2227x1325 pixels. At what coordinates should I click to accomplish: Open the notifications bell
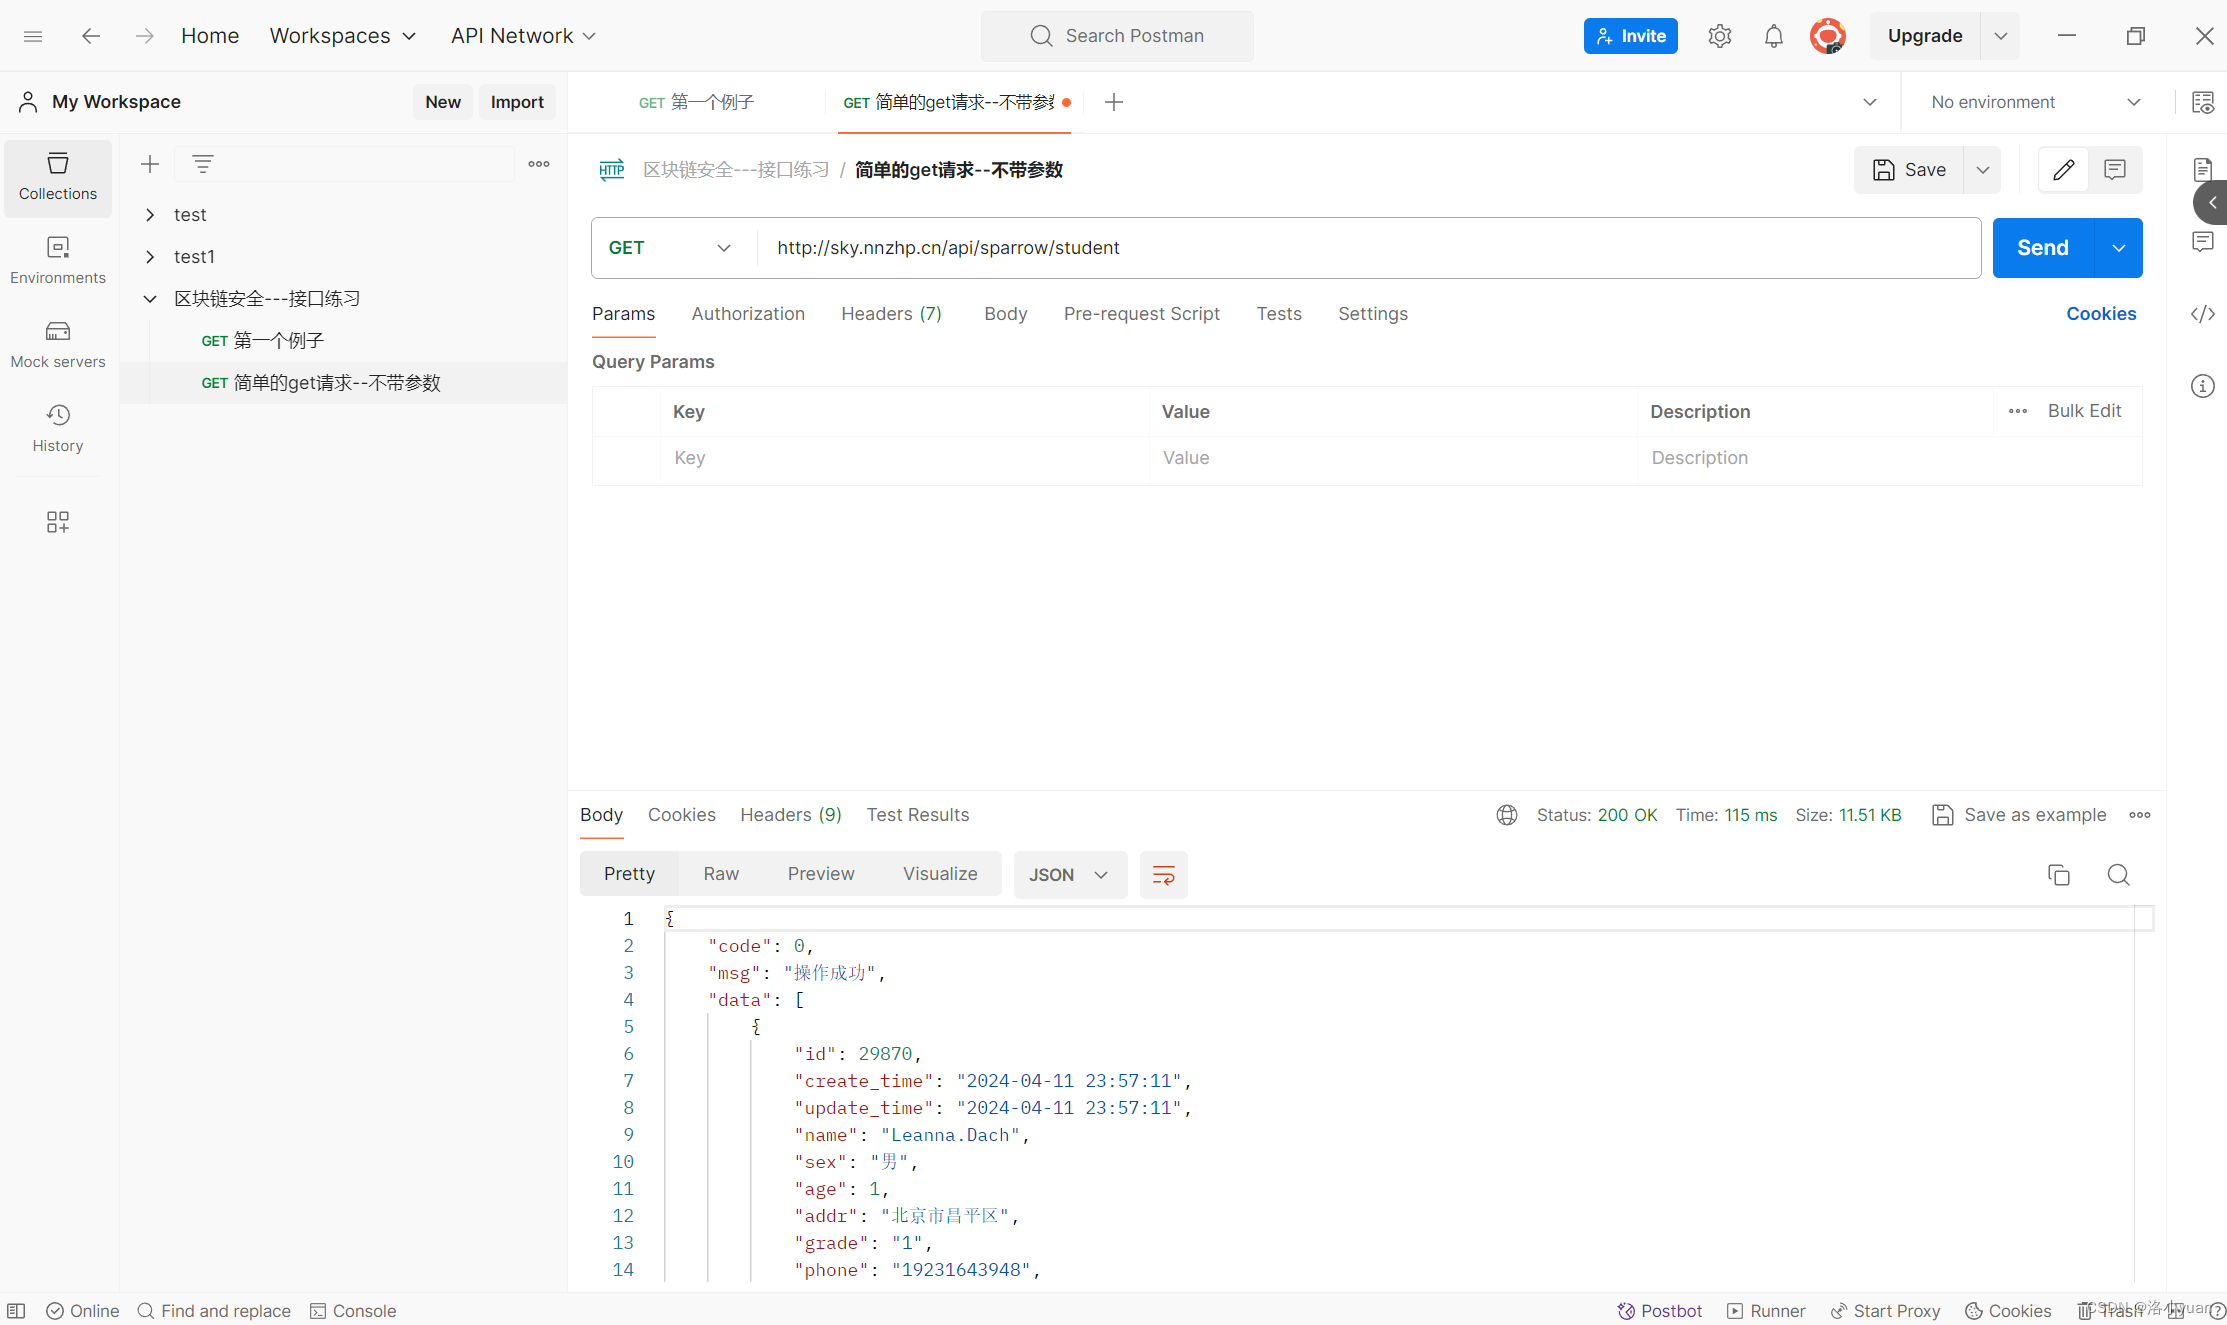click(x=1774, y=36)
